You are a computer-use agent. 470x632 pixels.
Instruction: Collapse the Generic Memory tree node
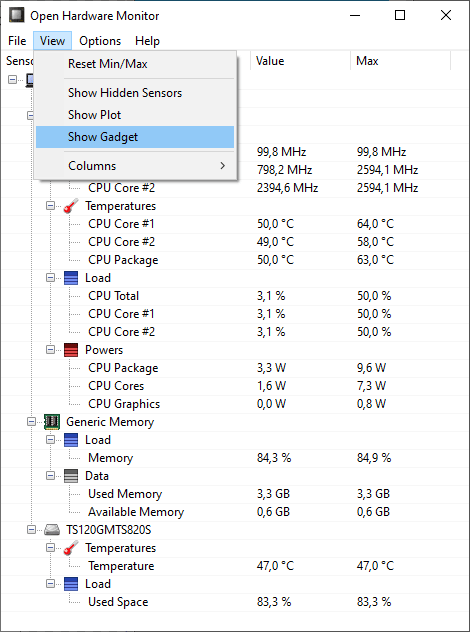click(x=31, y=422)
